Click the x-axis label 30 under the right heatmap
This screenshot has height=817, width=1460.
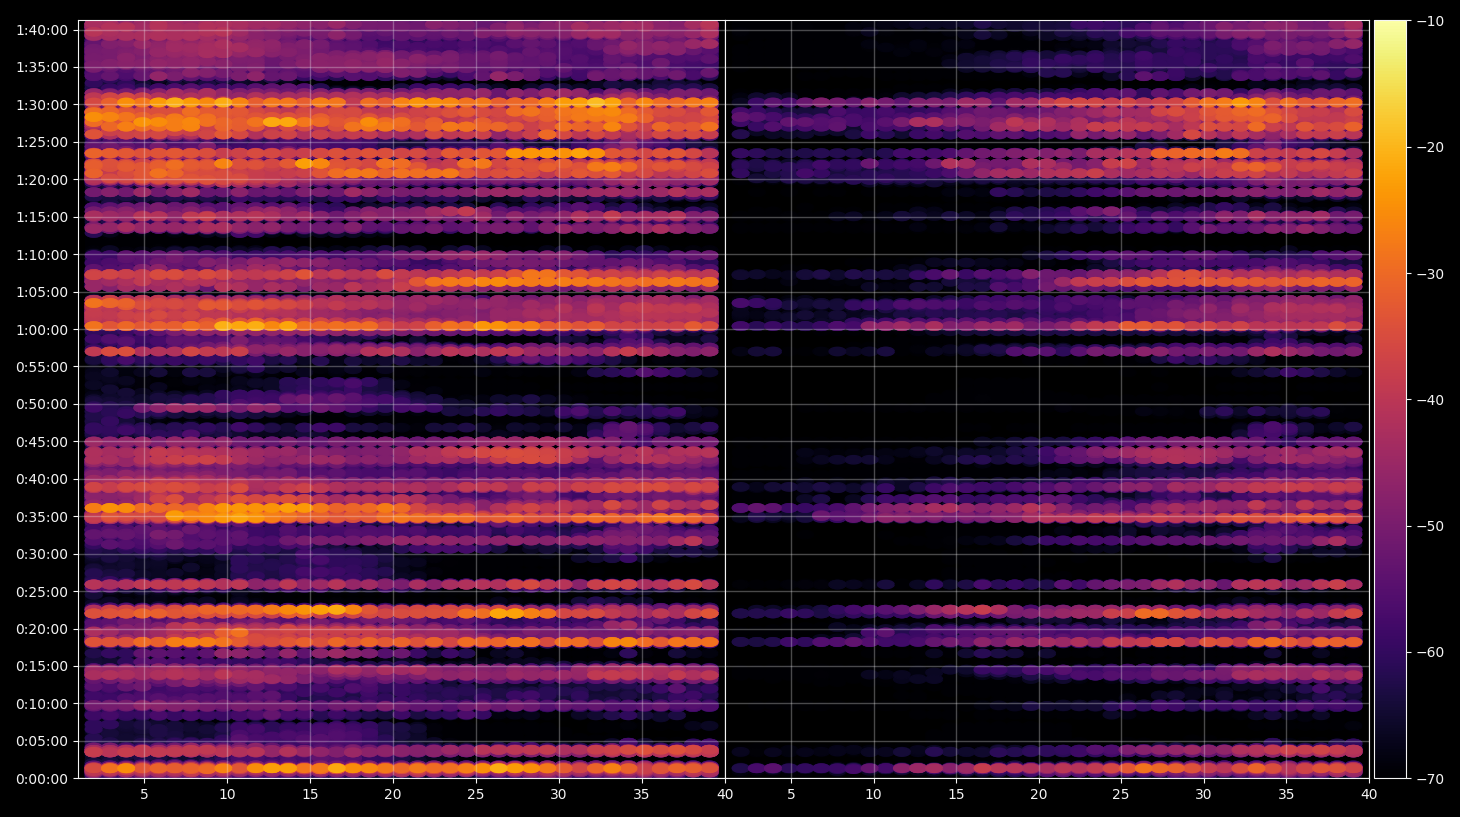(x=1203, y=795)
